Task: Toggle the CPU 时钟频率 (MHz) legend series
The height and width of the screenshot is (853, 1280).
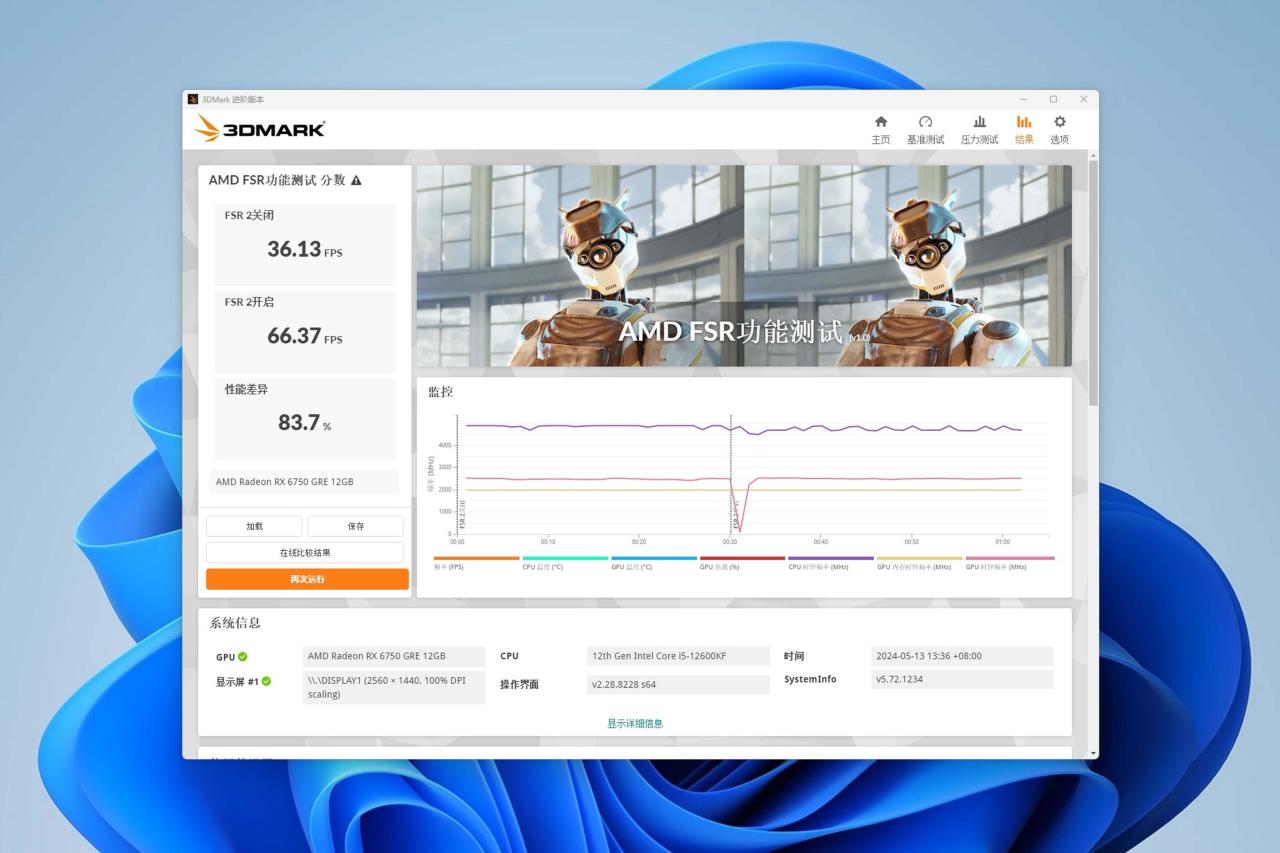Action: (831, 563)
